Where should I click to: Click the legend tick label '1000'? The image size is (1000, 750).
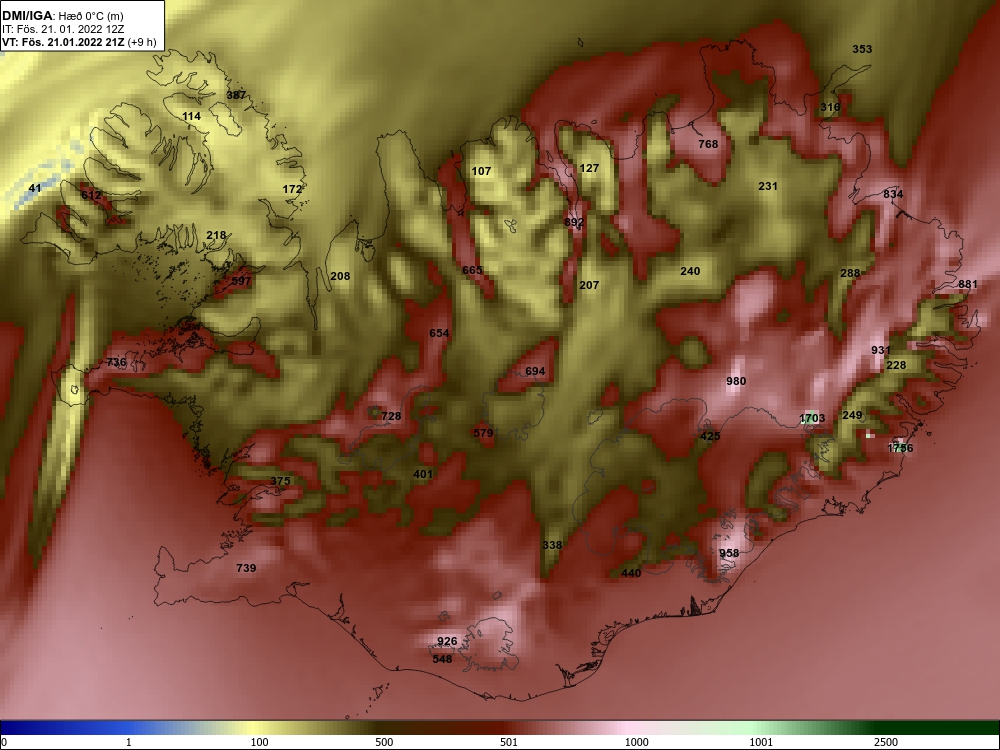(x=636, y=742)
